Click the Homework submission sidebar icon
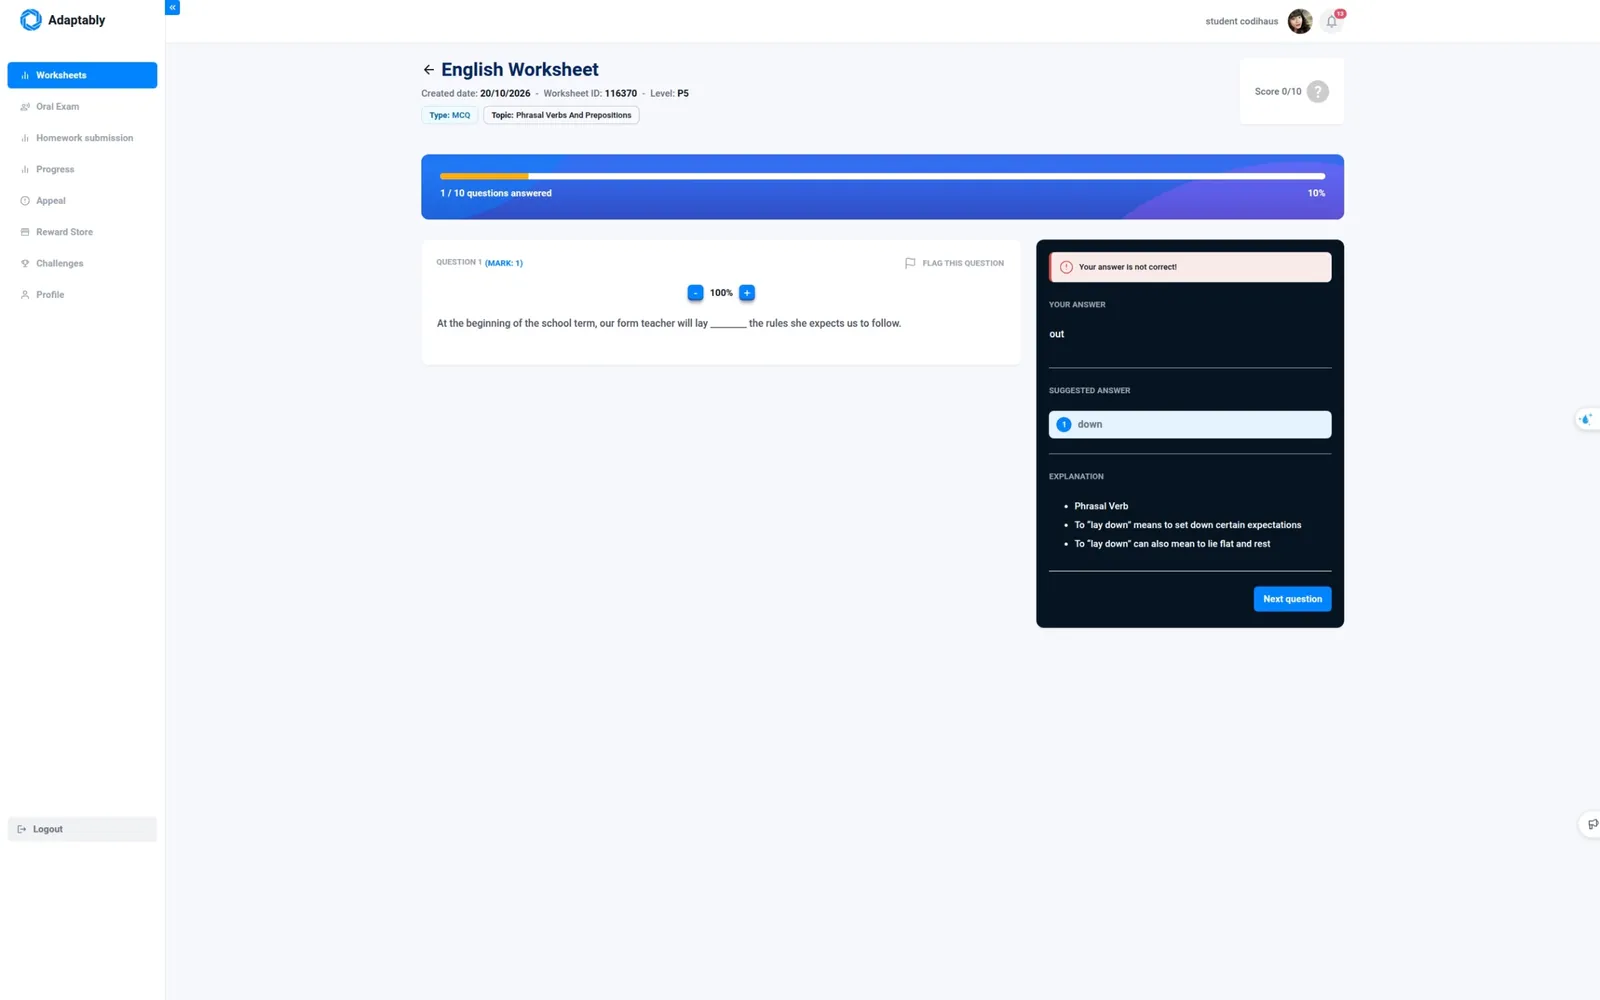The width and height of the screenshot is (1600, 1000). pos(25,138)
